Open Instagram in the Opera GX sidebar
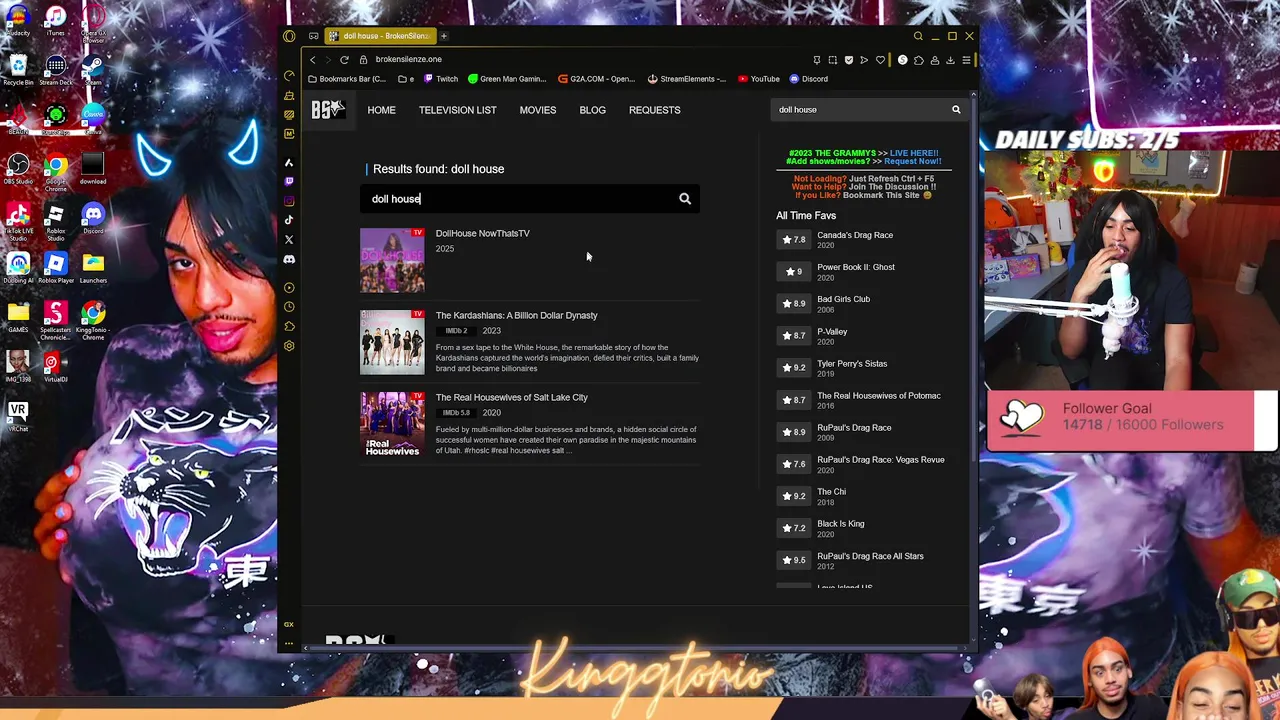This screenshot has height=720, width=1280. click(289, 200)
